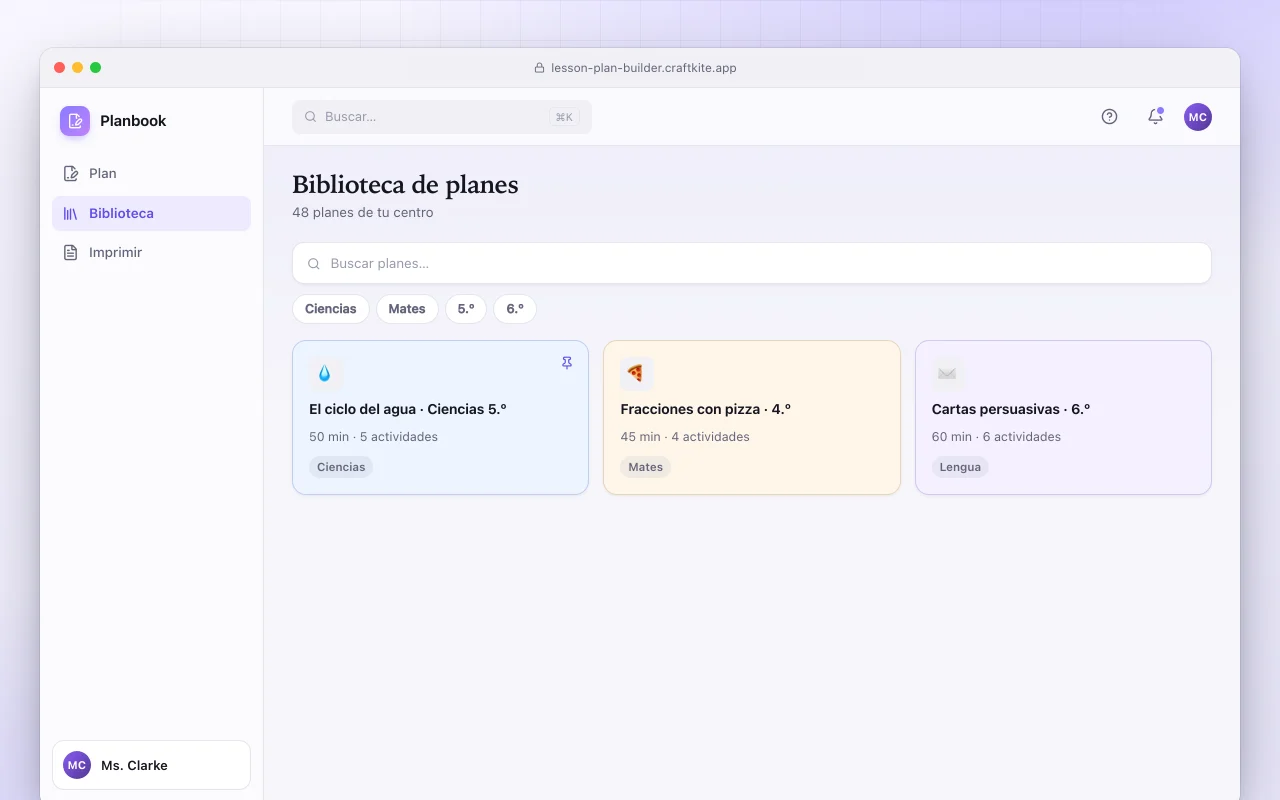Image resolution: width=1280 pixels, height=800 pixels.
Task: Click the Planbook logo icon
Action: click(75, 121)
